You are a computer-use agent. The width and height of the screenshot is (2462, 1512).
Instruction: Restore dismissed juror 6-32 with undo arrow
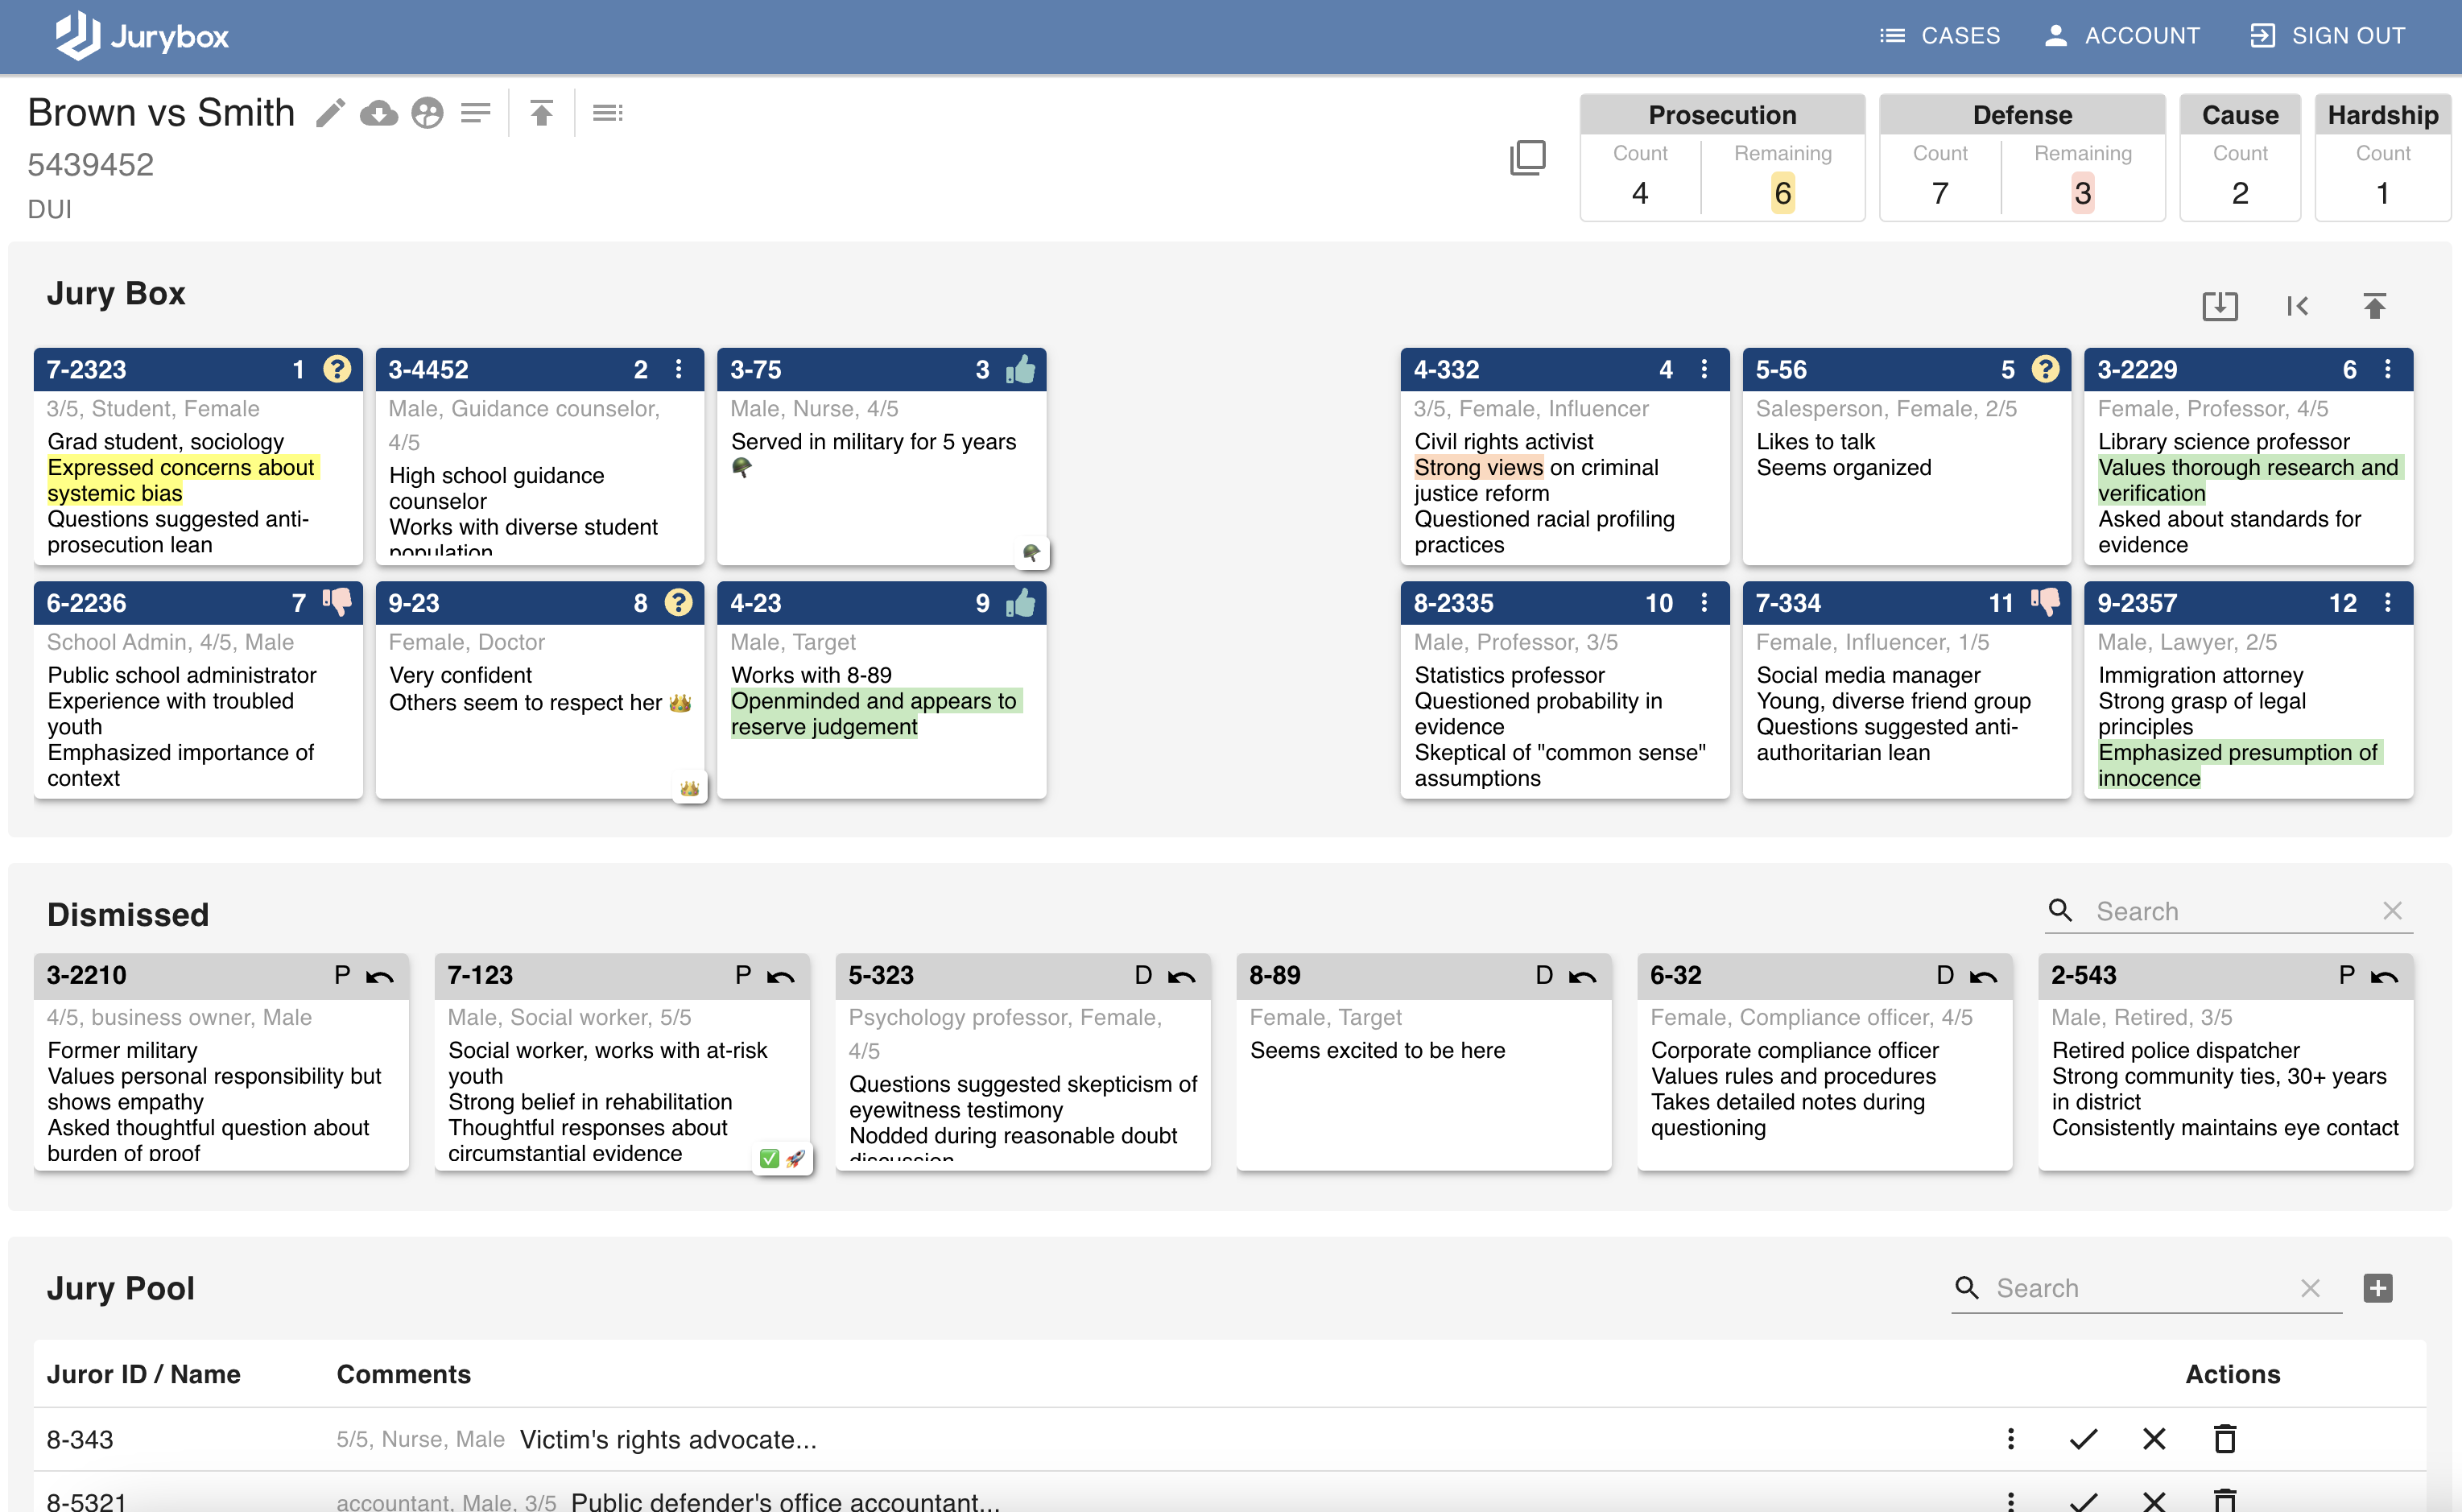[1984, 976]
